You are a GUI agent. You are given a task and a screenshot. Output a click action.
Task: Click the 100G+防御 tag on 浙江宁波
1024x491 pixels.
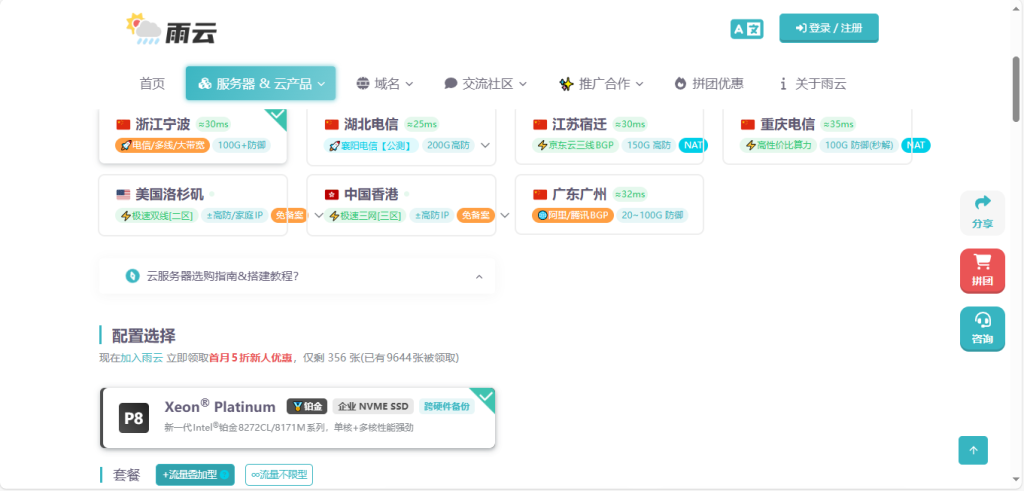[242, 145]
